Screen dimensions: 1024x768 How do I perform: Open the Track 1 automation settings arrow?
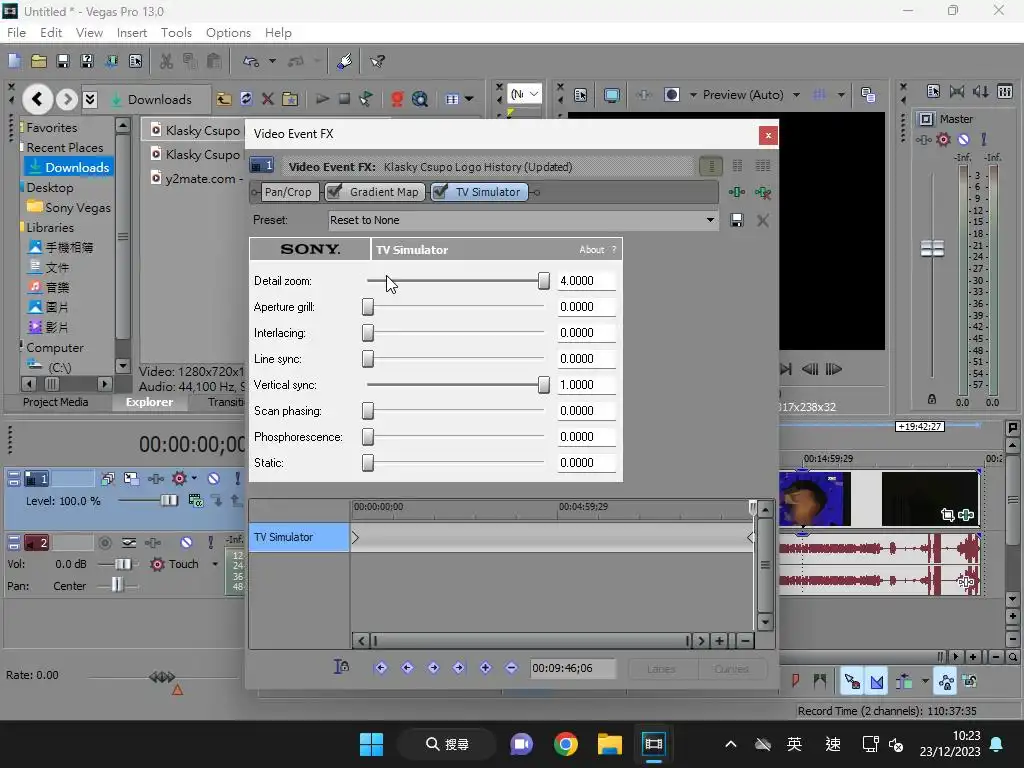[x=194, y=479]
